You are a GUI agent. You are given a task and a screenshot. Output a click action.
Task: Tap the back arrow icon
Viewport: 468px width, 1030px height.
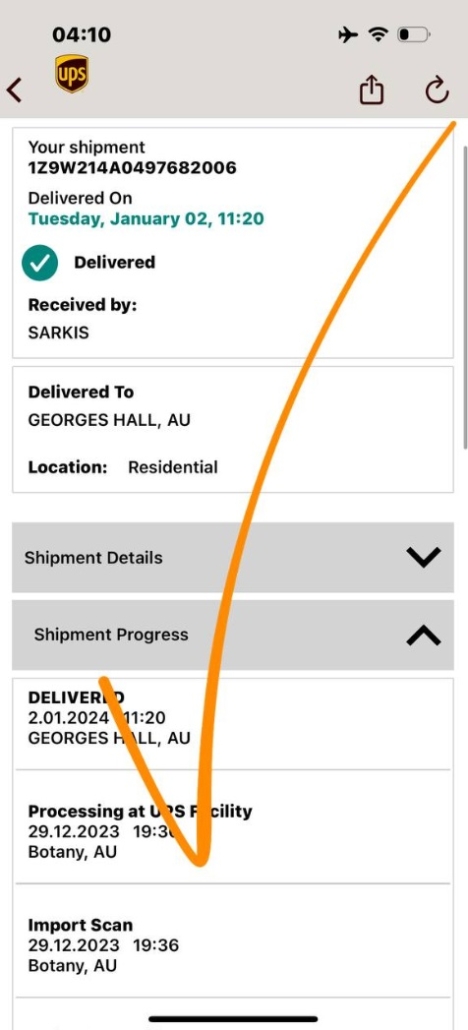pos(14,90)
